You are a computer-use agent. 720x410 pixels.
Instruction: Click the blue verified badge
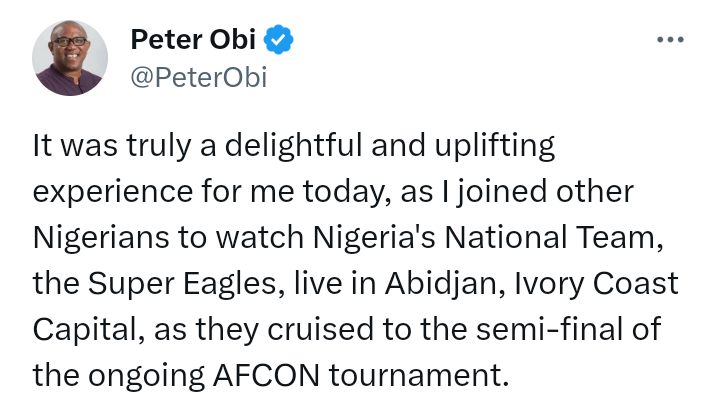279,41
